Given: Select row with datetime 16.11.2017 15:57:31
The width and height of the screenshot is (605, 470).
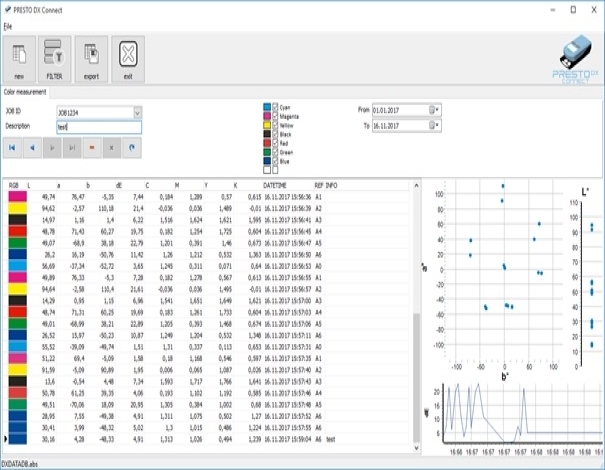Looking at the screenshot, I should pyautogui.click(x=208, y=347).
